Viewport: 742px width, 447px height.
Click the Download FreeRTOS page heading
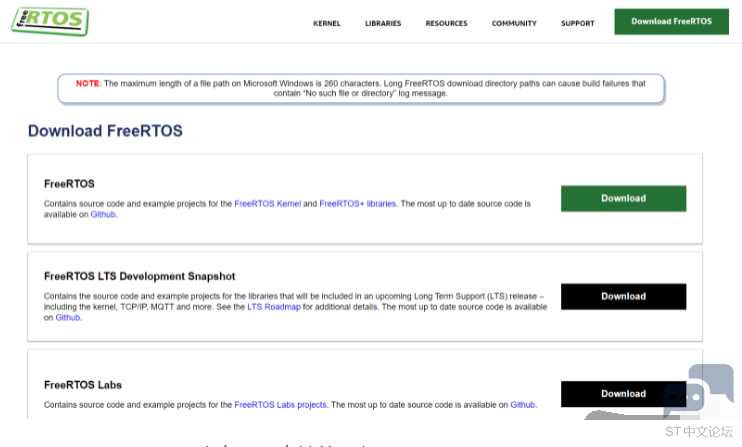coord(105,131)
